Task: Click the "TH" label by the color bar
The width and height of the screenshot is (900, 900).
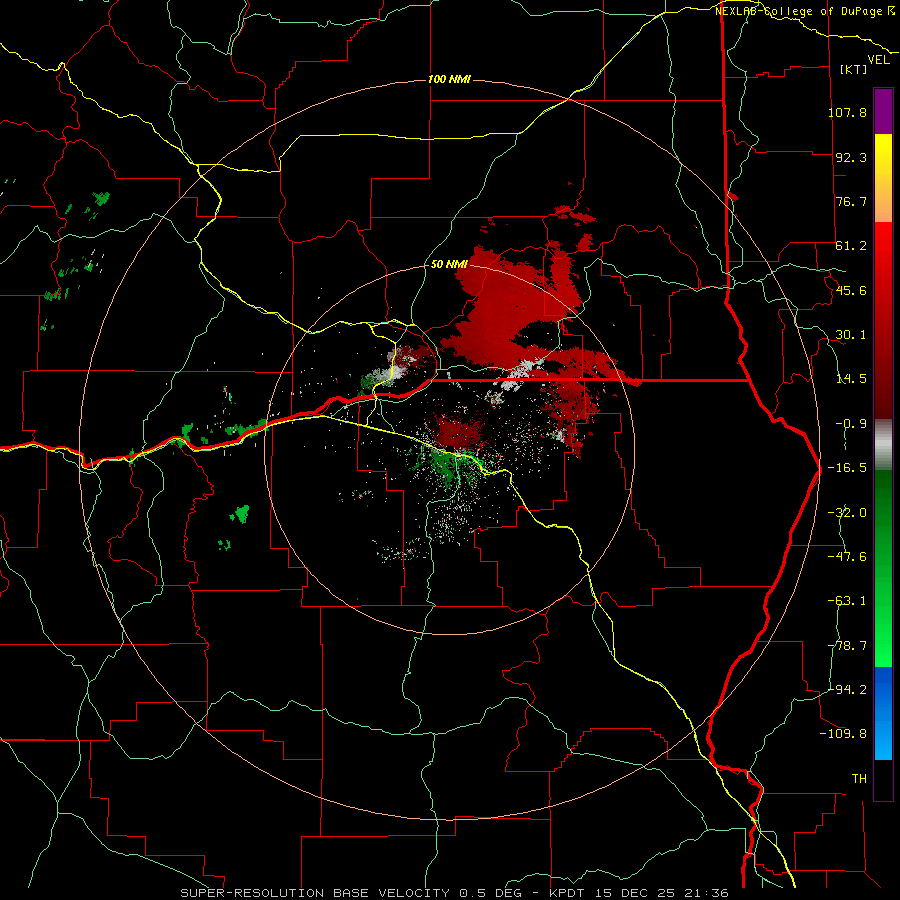Action: 859,779
